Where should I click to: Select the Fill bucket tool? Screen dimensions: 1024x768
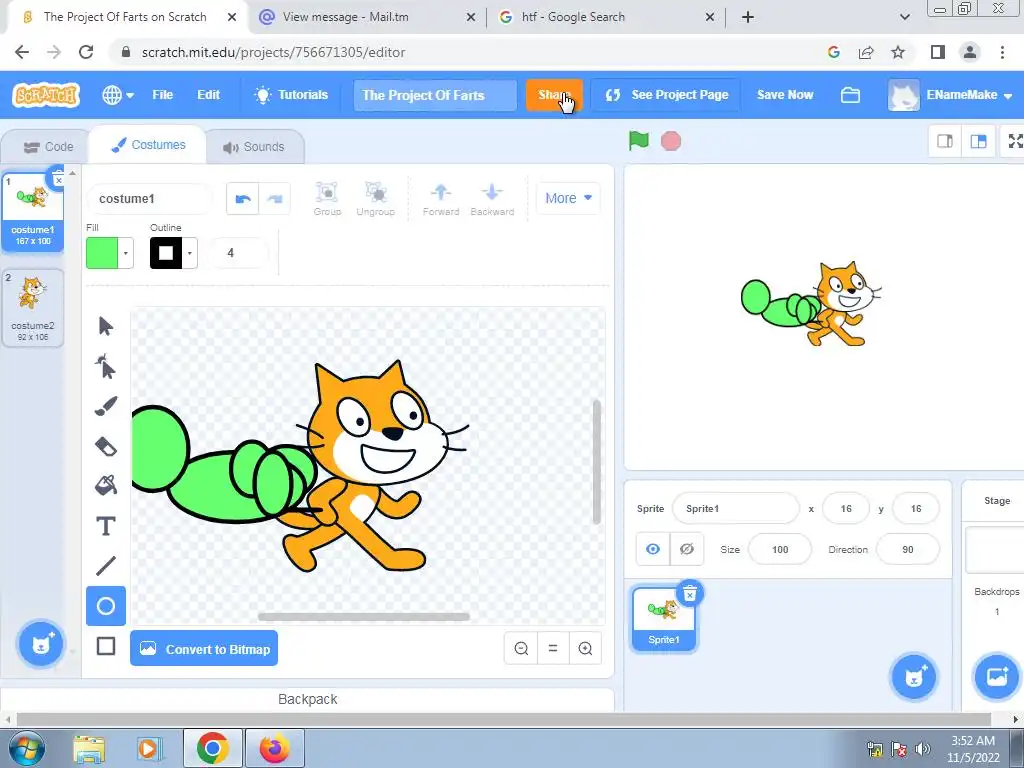coord(106,485)
